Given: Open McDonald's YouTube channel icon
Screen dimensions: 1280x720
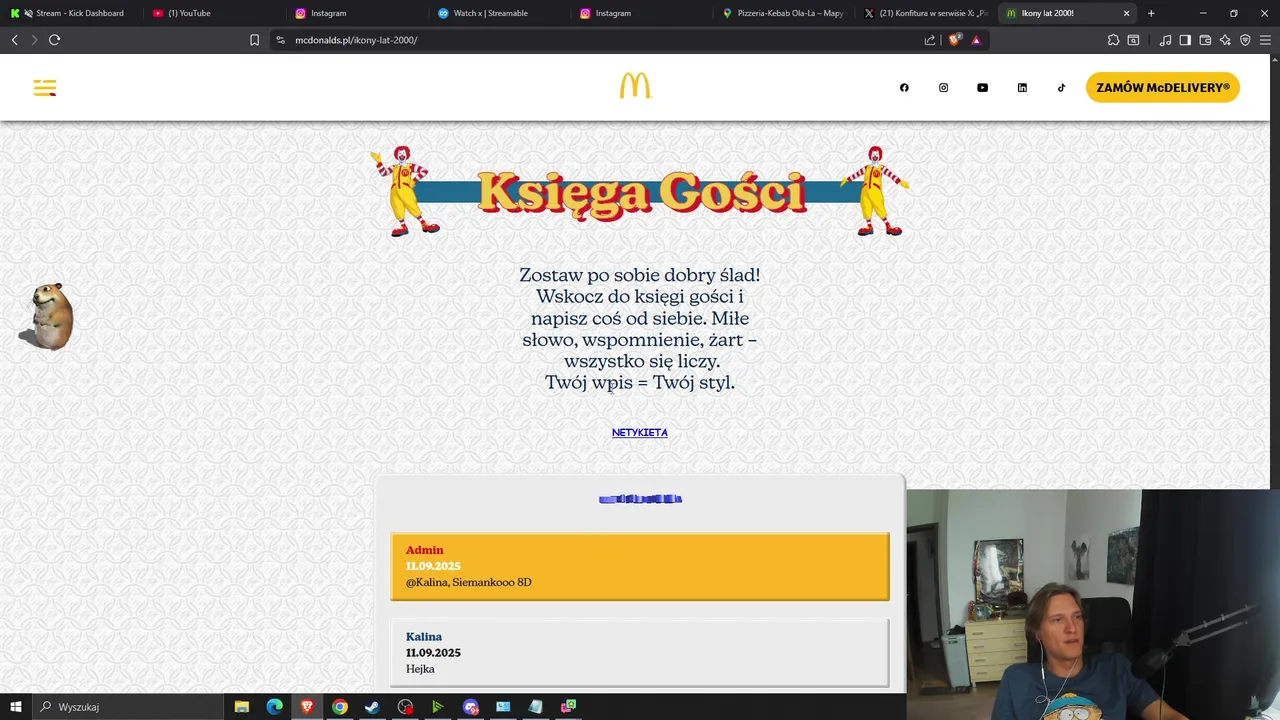Looking at the screenshot, I should click(x=982, y=88).
